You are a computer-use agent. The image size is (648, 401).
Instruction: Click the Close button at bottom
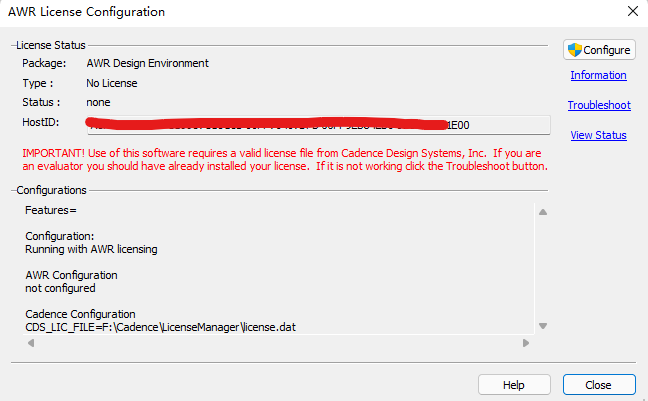[599, 385]
